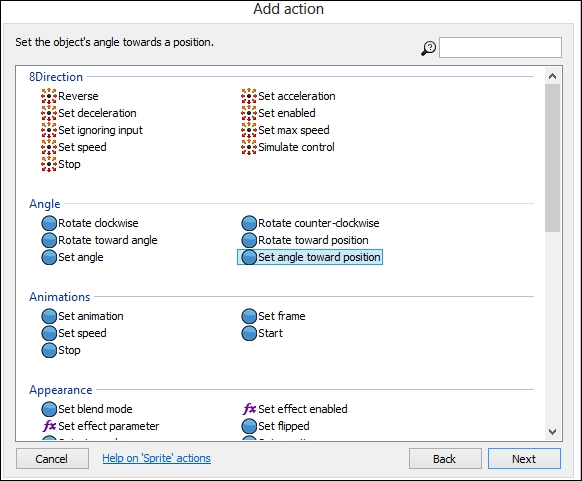
Task: Click the 'Animations' category heading
Action: point(60,297)
